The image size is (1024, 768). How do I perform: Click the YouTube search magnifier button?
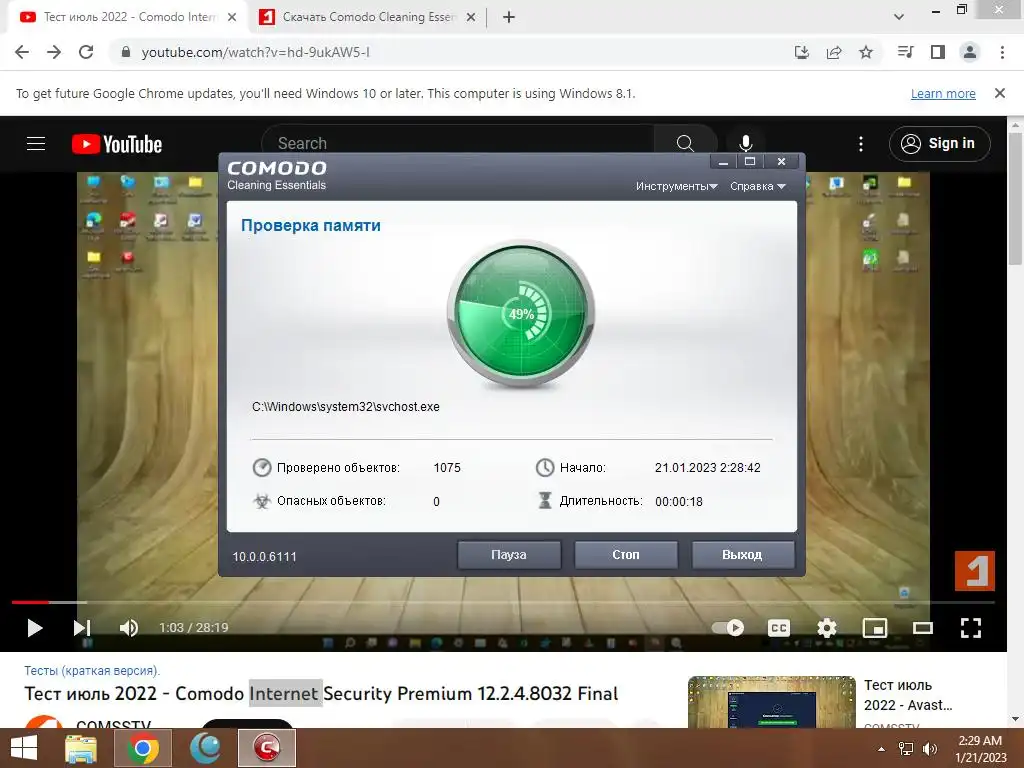pyautogui.click(x=685, y=143)
